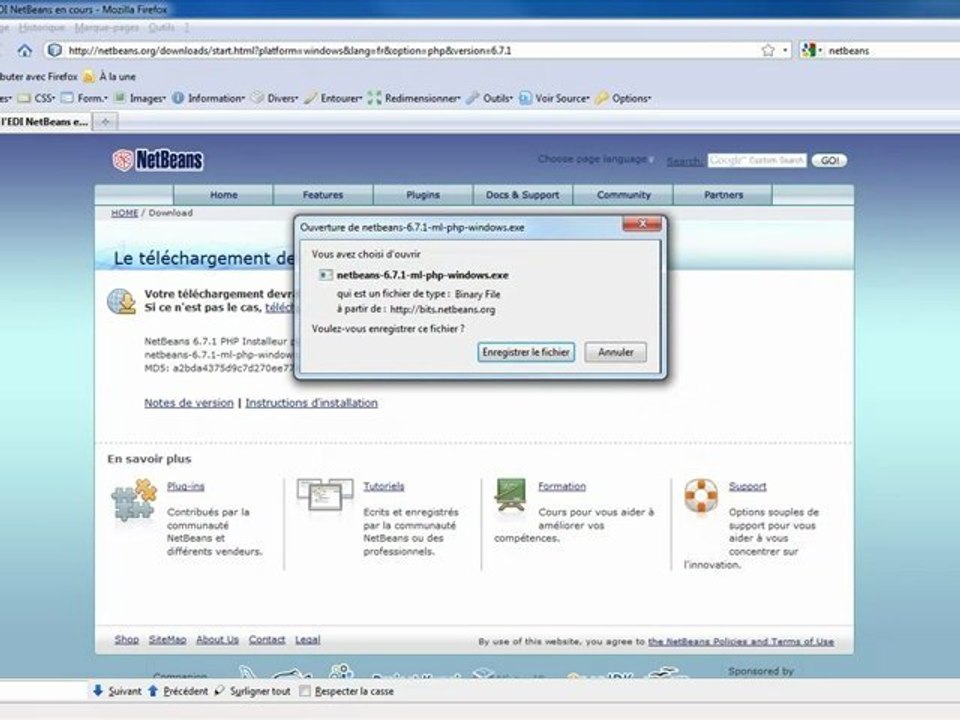Open the Features navigation tab
The image size is (960, 720).
point(323,195)
